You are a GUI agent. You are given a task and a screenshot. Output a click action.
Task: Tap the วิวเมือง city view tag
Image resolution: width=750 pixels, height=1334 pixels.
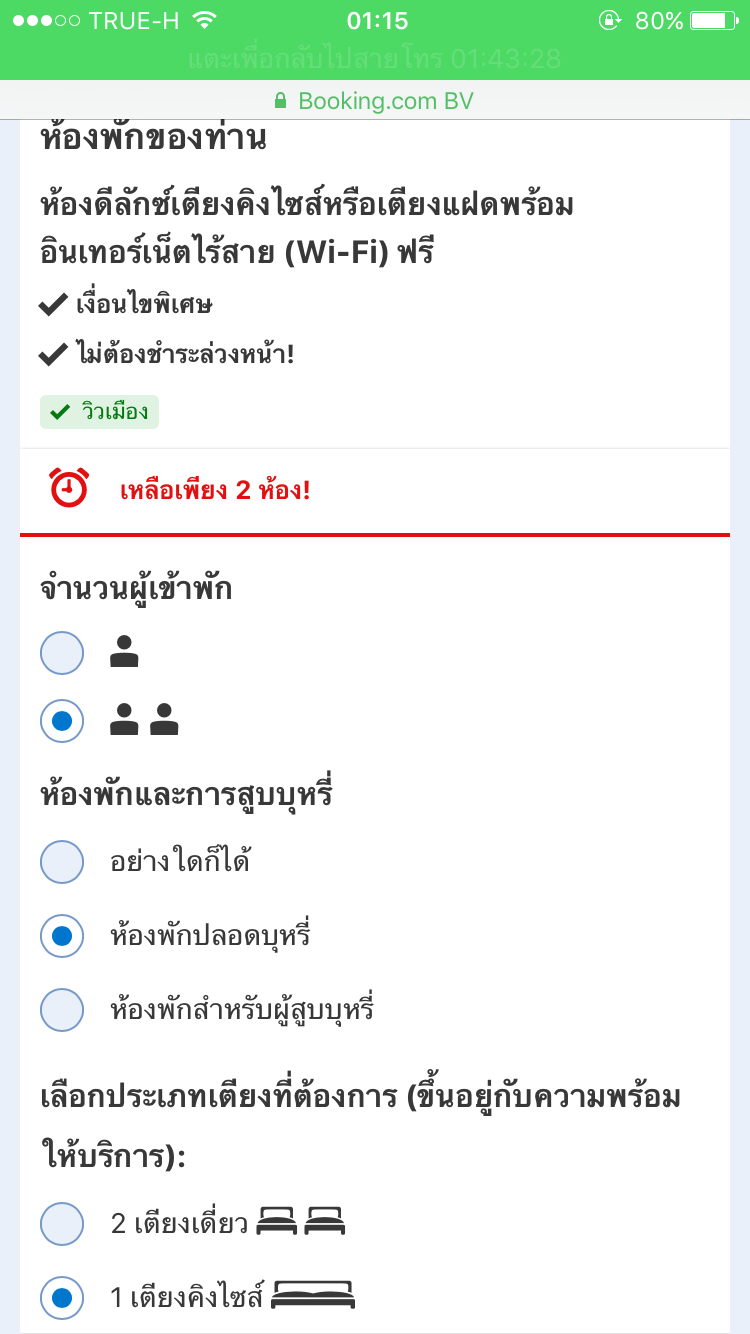99,412
